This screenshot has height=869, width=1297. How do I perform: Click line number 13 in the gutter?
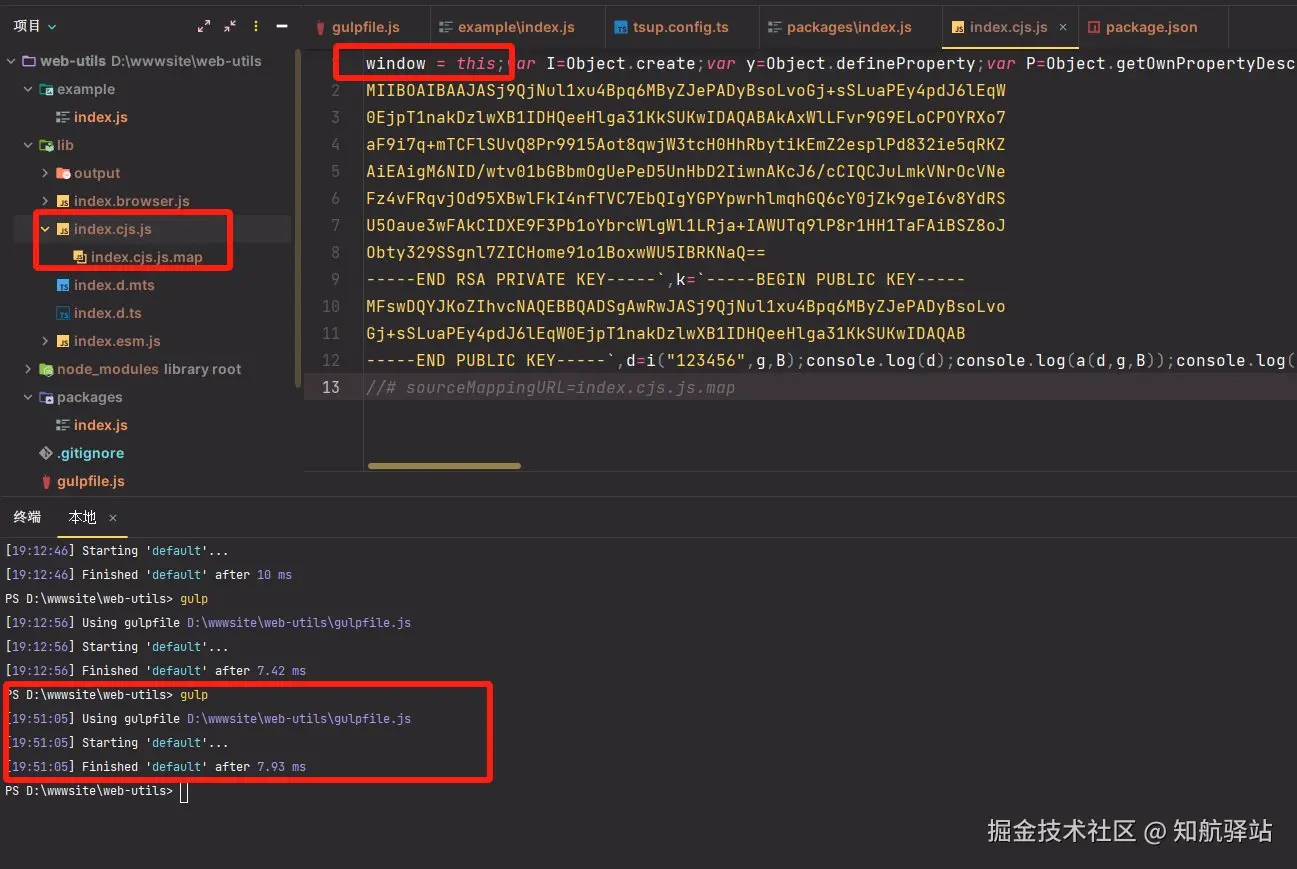pyautogui.click(x=330, y=388)
